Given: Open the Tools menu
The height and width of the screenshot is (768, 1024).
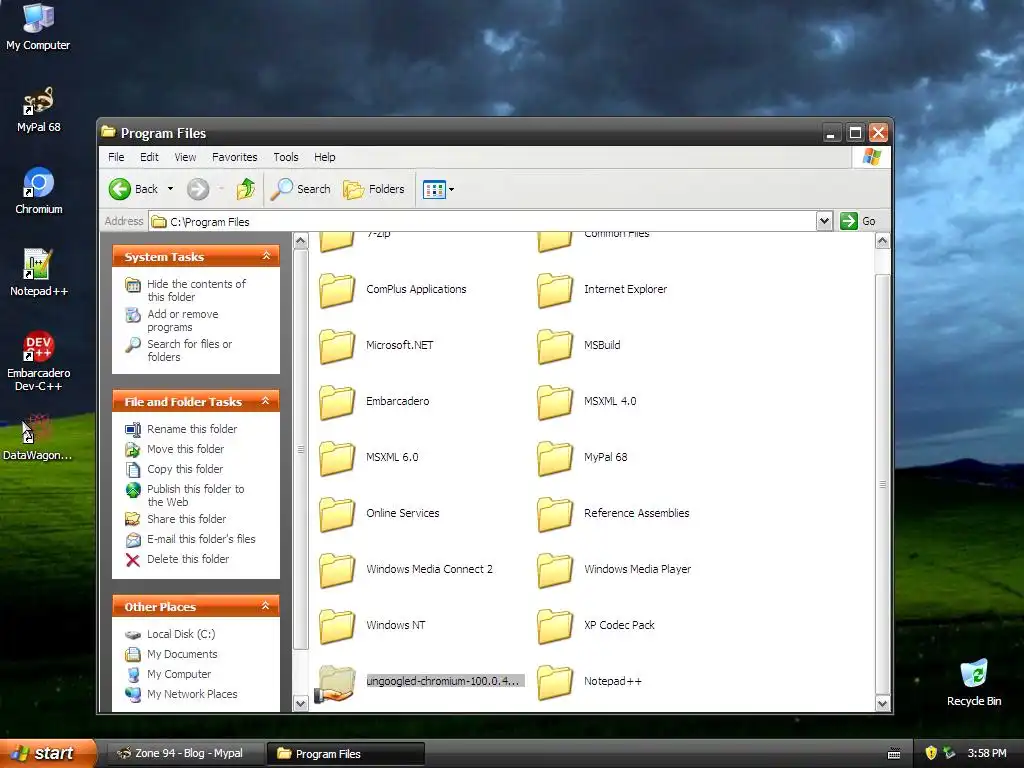Looking at the screenshot, I should point(285,157).
